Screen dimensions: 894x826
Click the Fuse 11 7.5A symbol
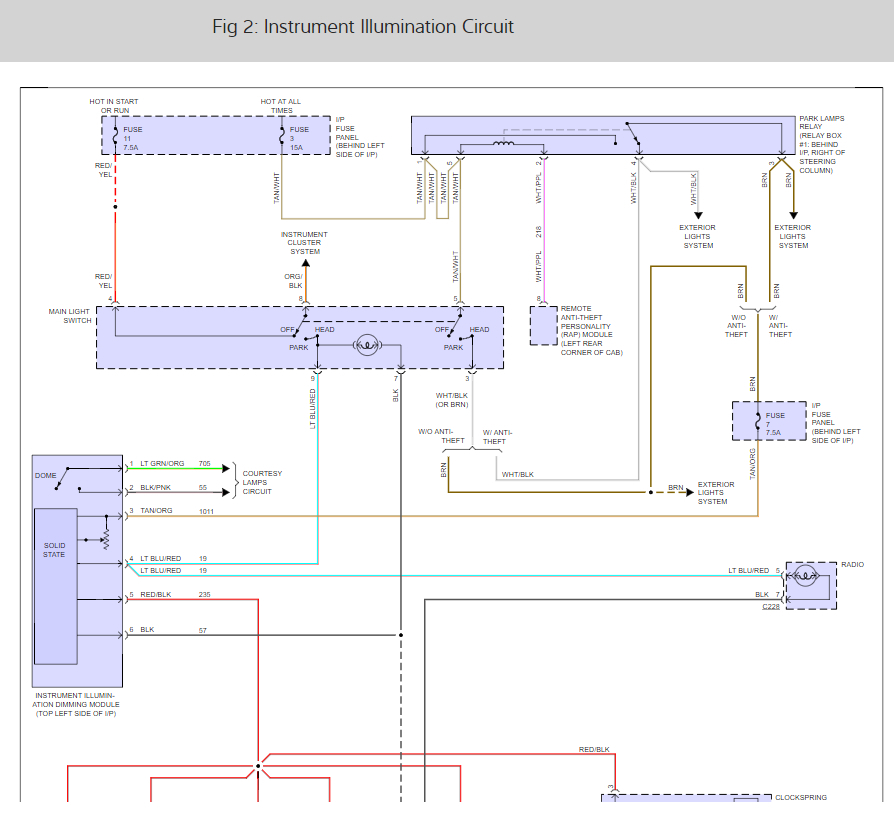click(x=116, y=134)
